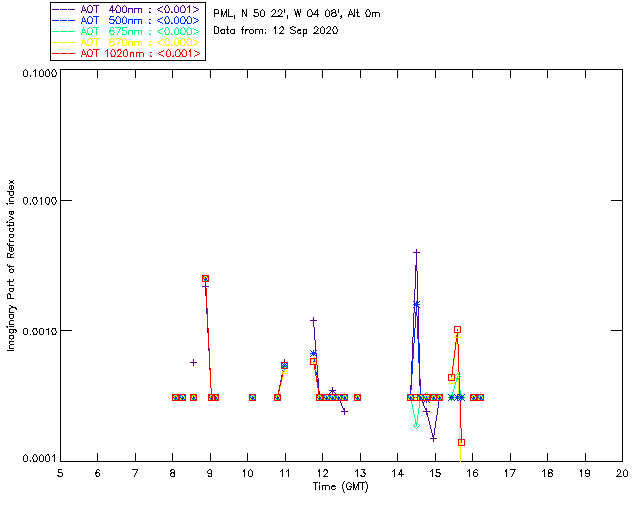This screenshot has width=640, height=512.
Task: Click the AOT 870nm legend entry
Action: coord(127,42)
